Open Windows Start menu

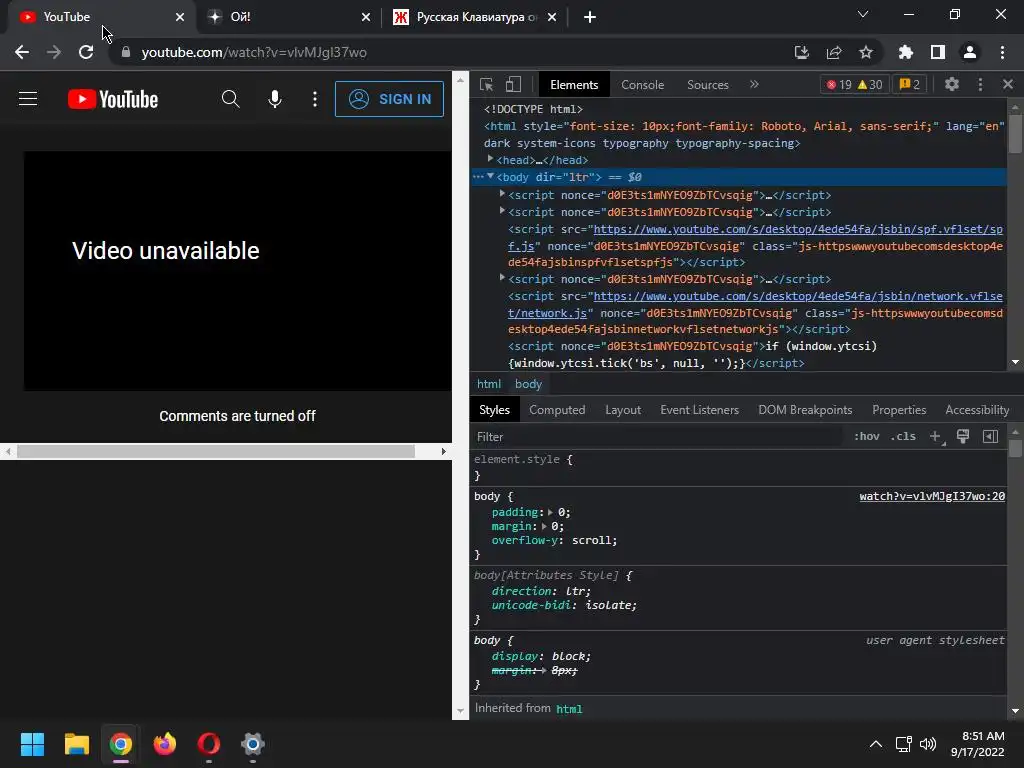[x=32, y=744]
